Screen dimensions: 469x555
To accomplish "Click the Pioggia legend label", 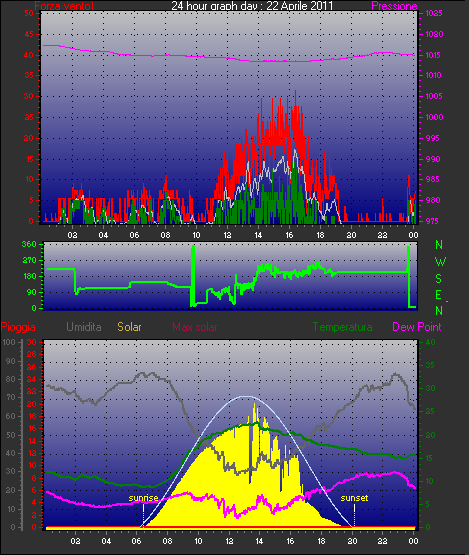I will pos(18,327).
